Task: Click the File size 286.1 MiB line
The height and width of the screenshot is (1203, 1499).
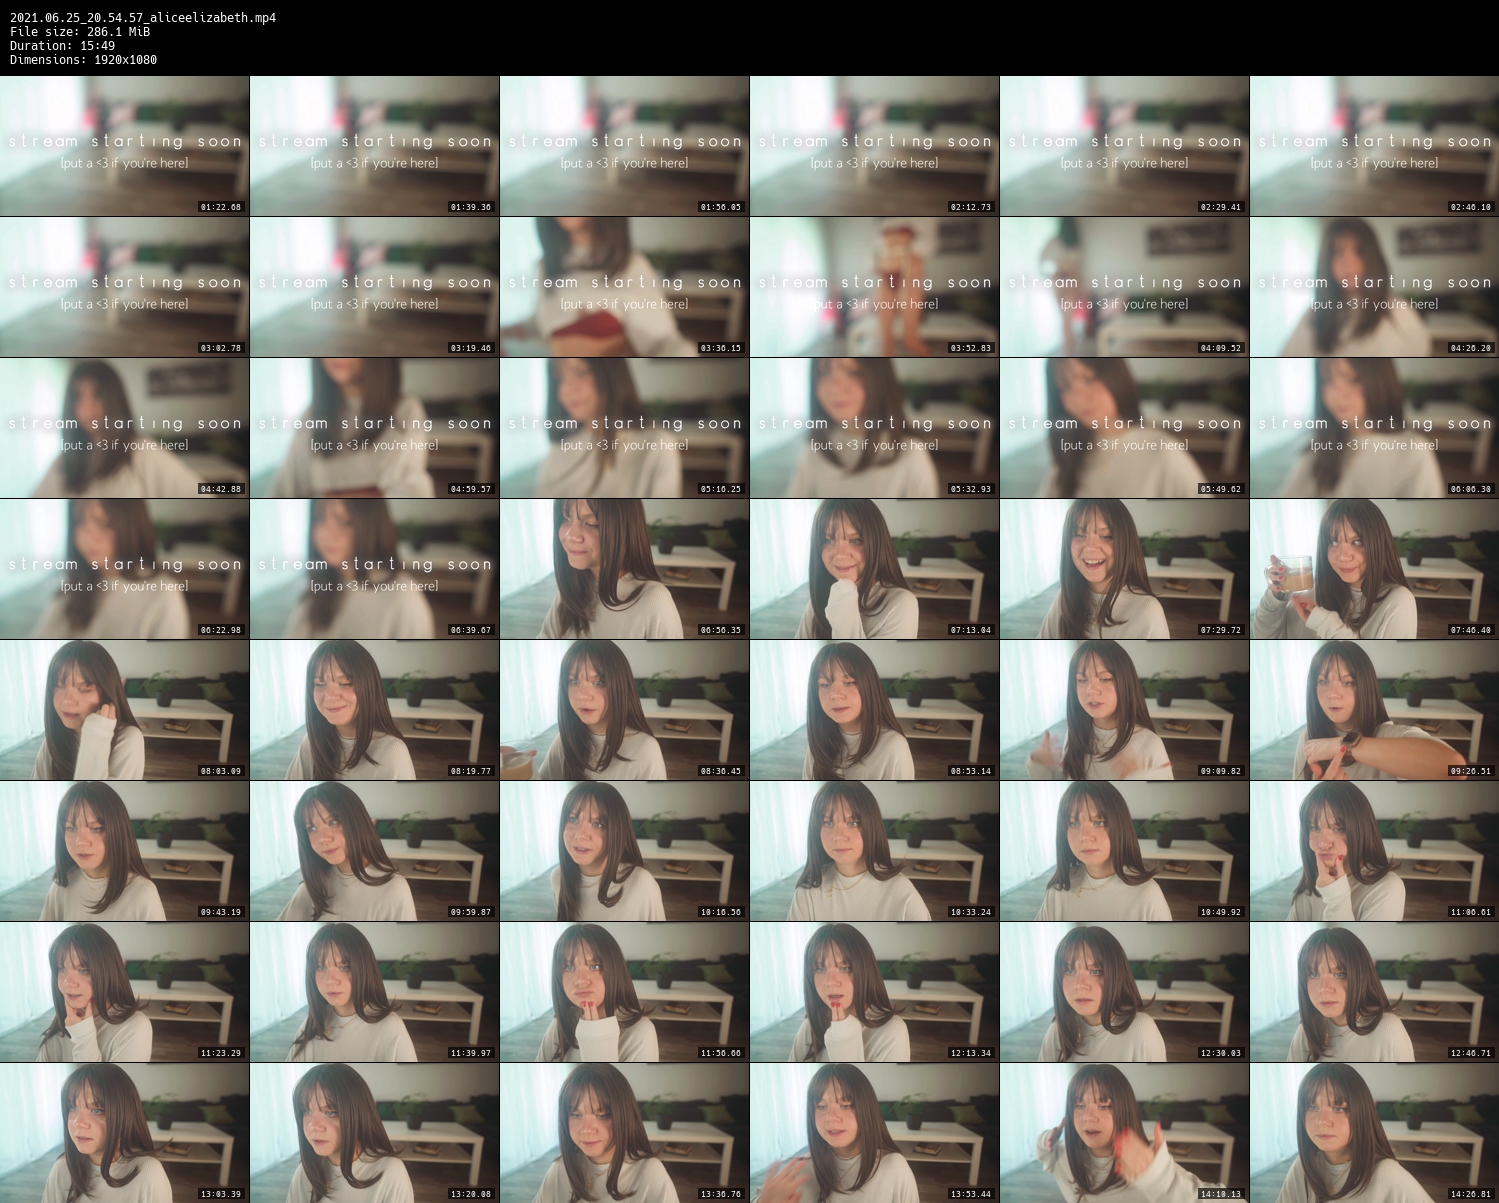Action: pos(80,32)
